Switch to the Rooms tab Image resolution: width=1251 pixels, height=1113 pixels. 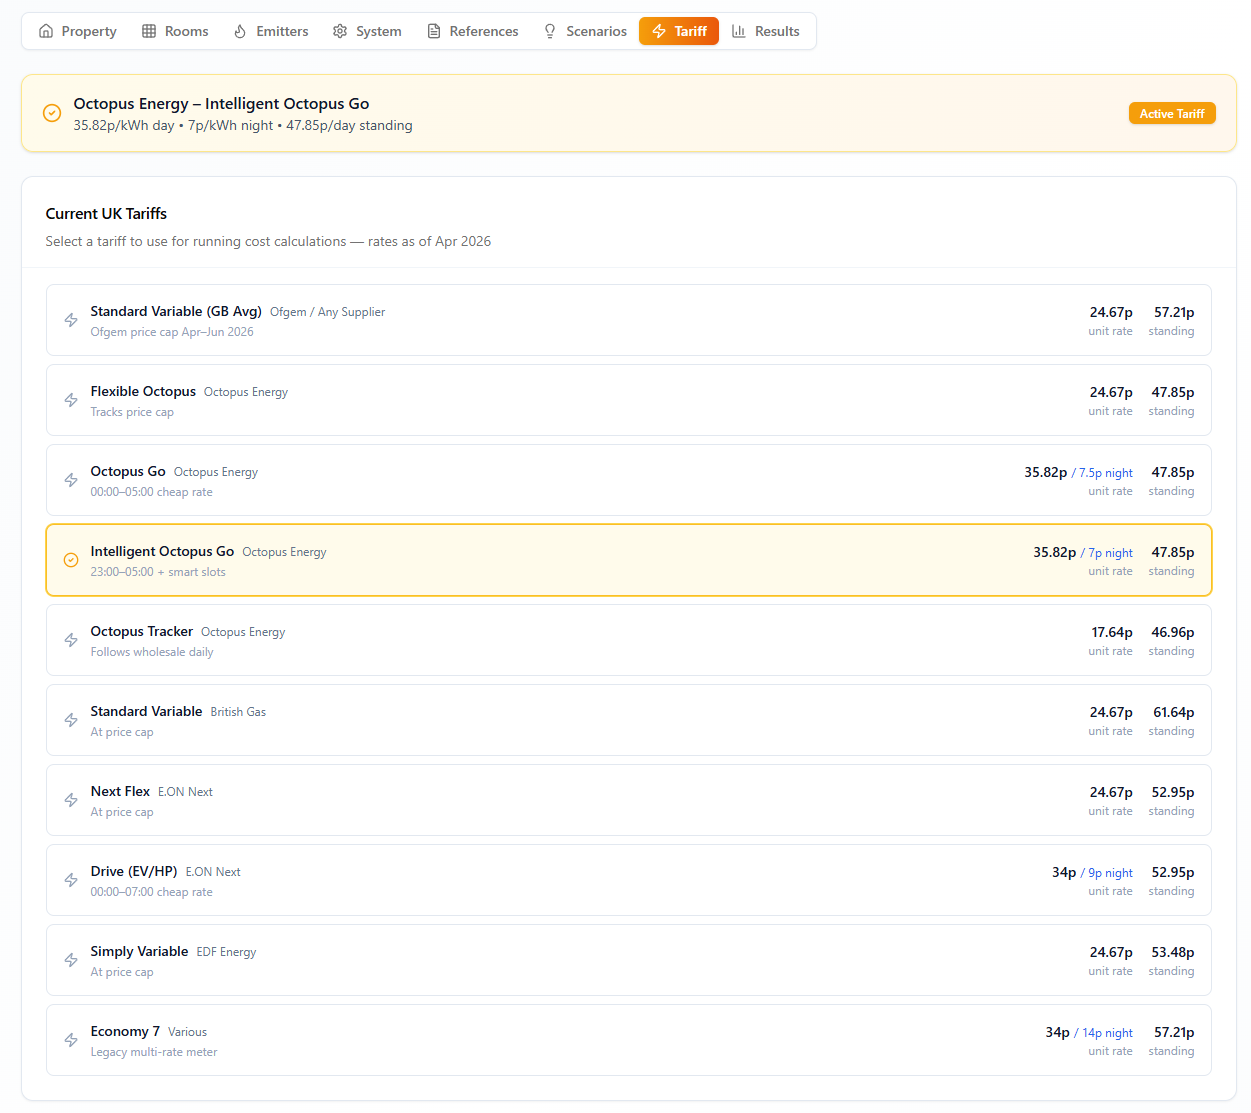pyautogui.click(x=175, y=31)
